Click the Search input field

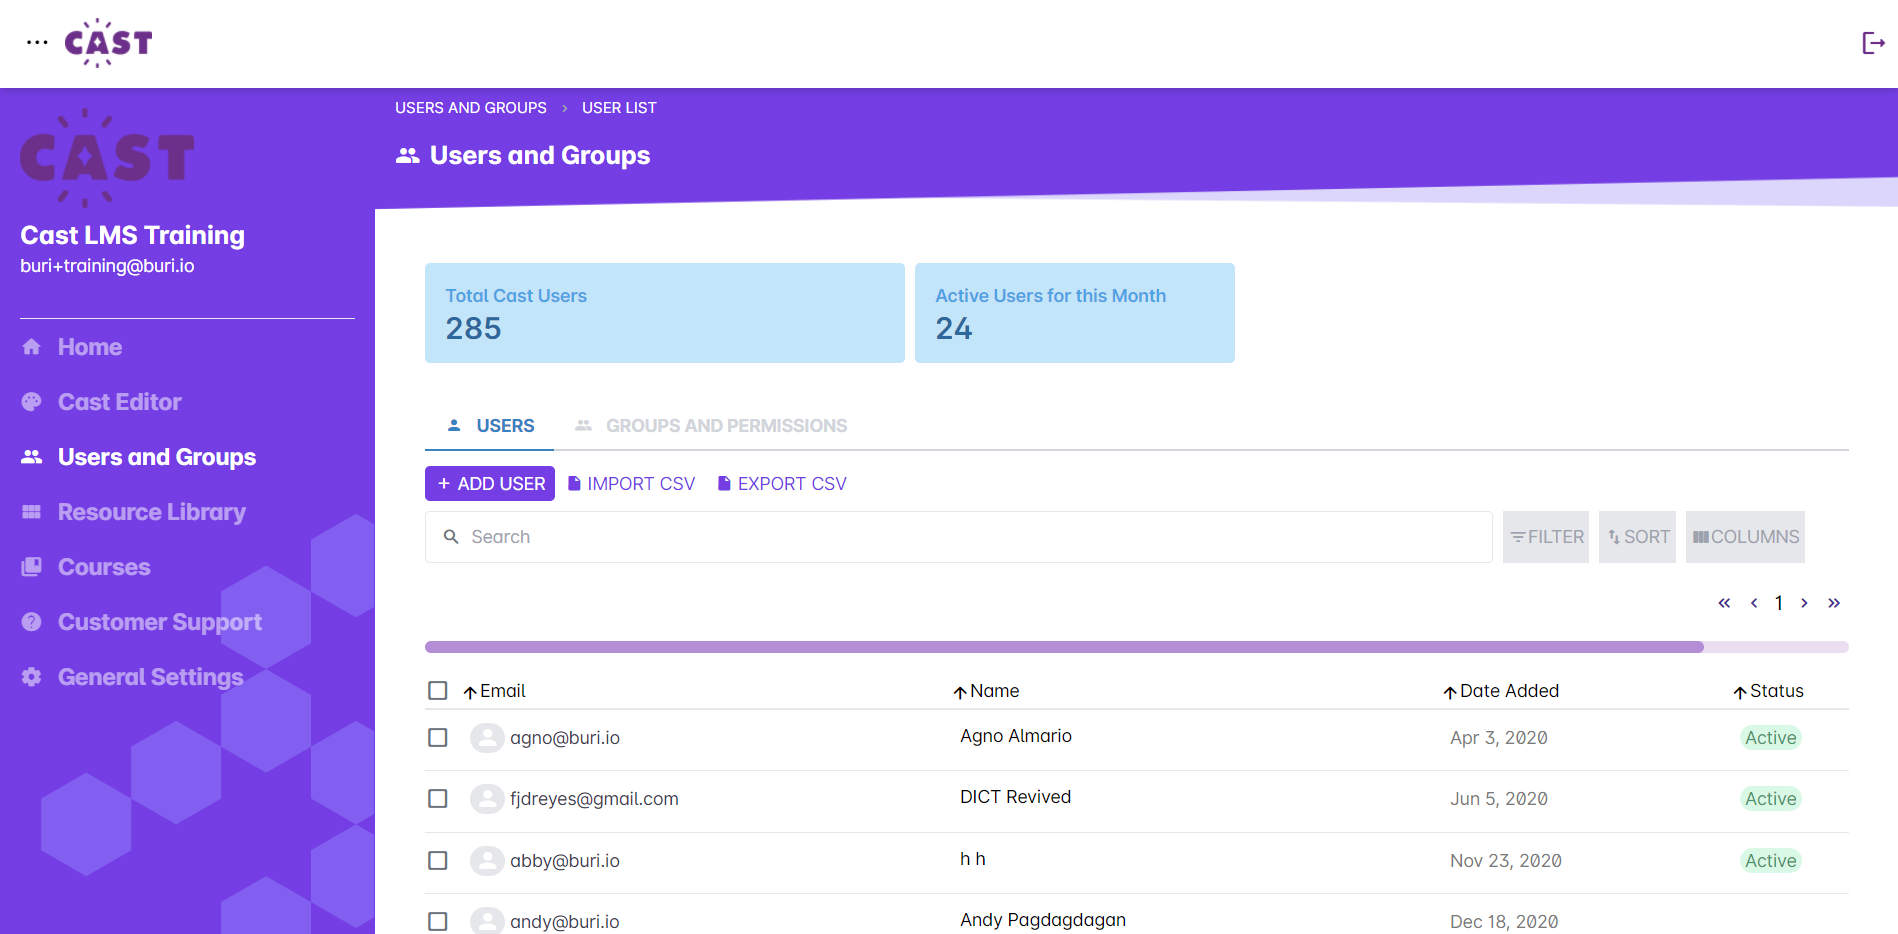point(958,537)
